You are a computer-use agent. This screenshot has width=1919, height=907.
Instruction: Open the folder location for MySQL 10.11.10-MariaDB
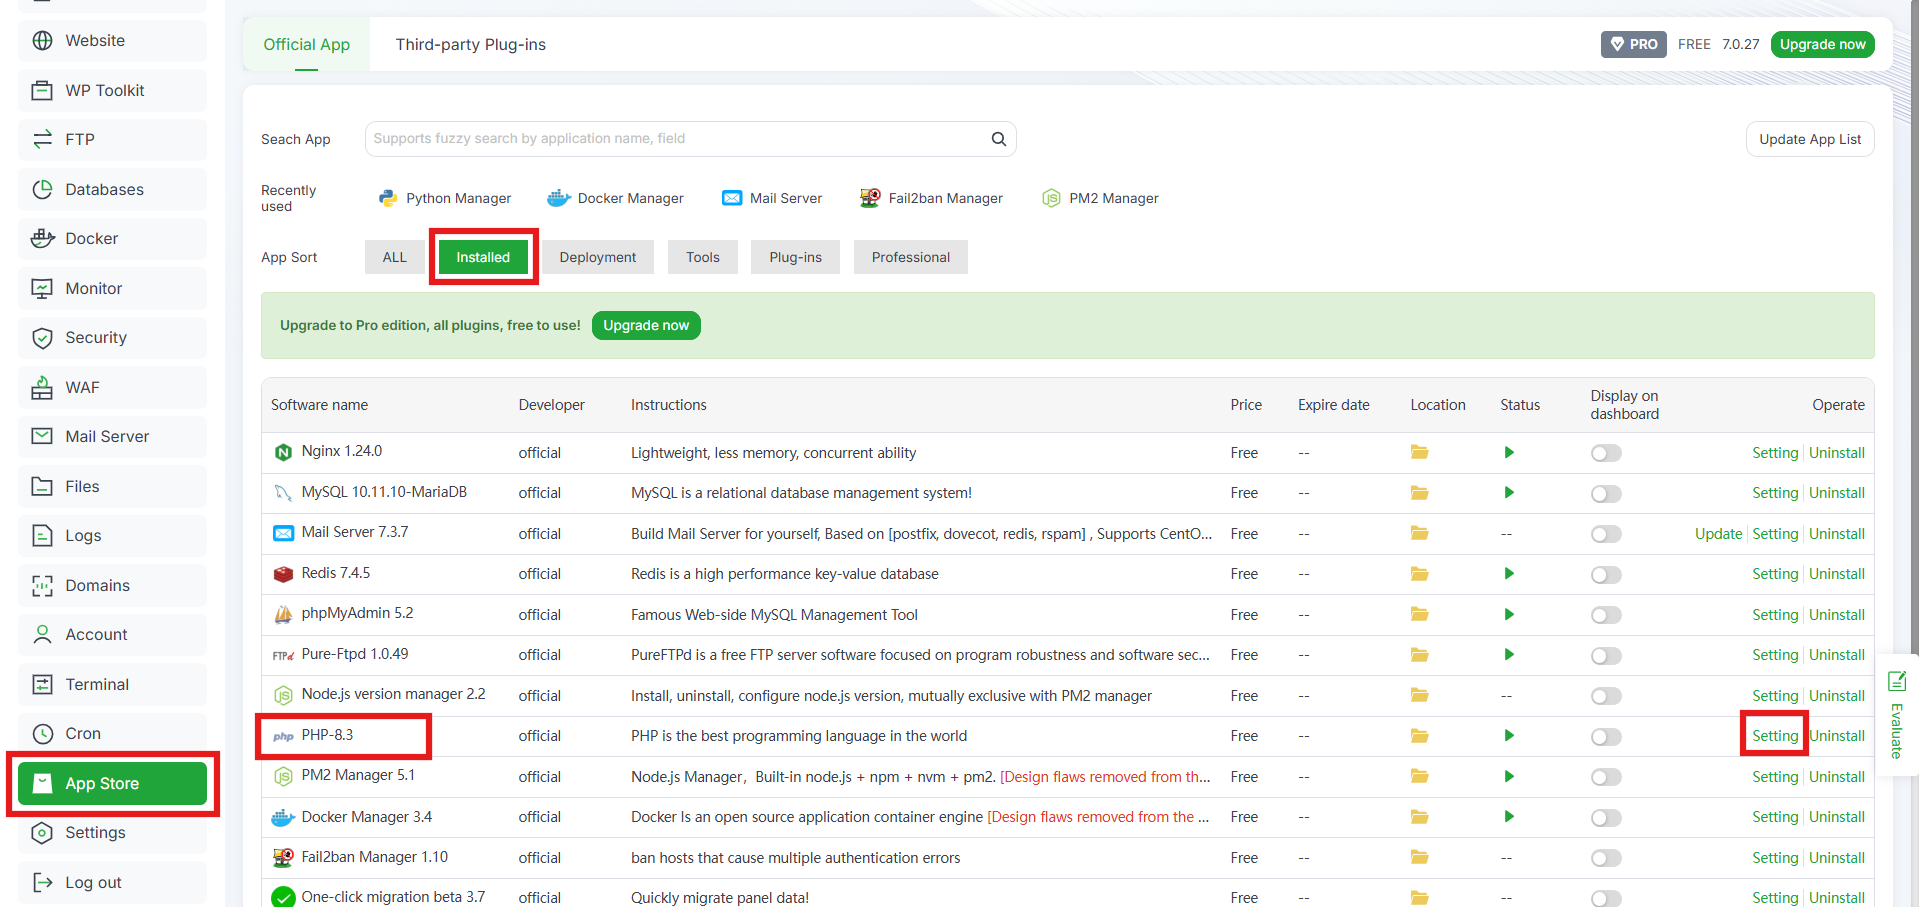[x=1419, y=493]
